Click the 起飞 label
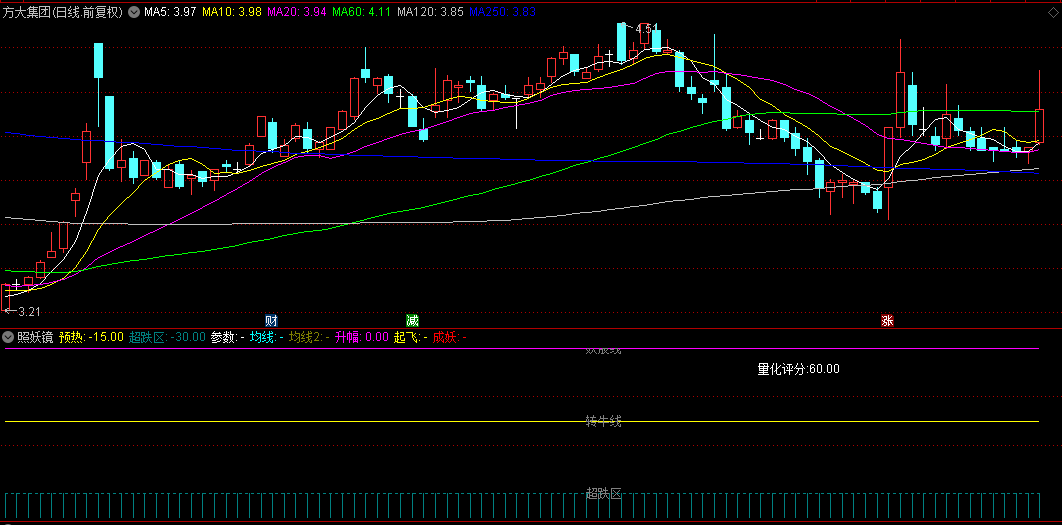This screenshot has width=1062, height=525. (410, 337)
